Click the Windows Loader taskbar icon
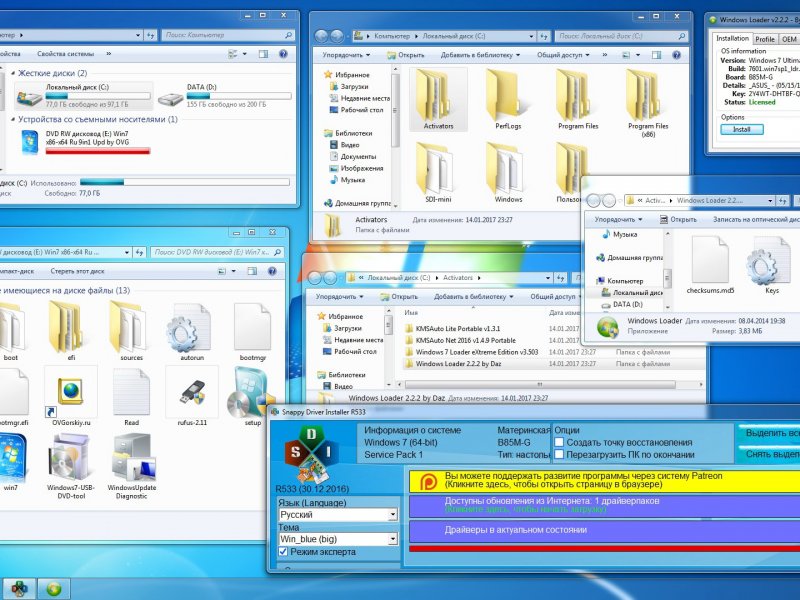This screenshot has width=800, height=600. coord(54,589)
